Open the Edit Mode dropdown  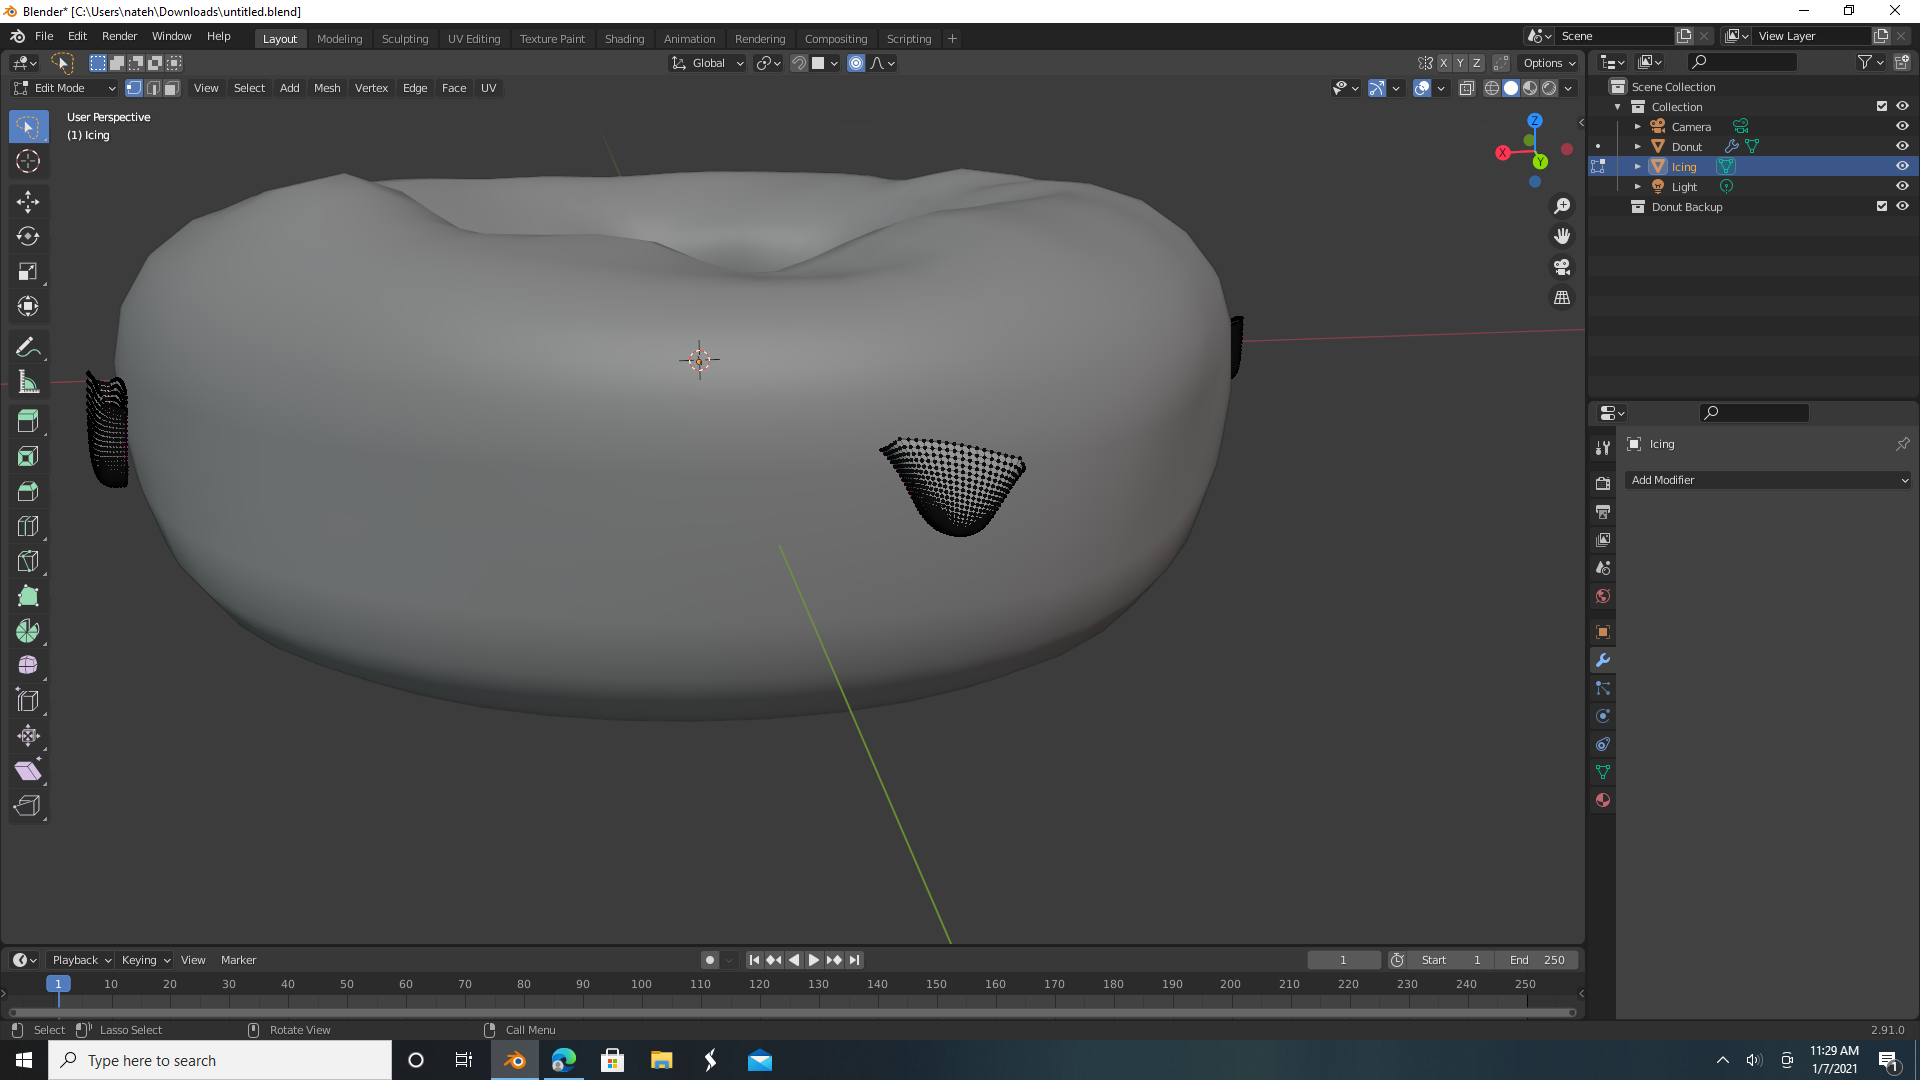pos(65,88)
